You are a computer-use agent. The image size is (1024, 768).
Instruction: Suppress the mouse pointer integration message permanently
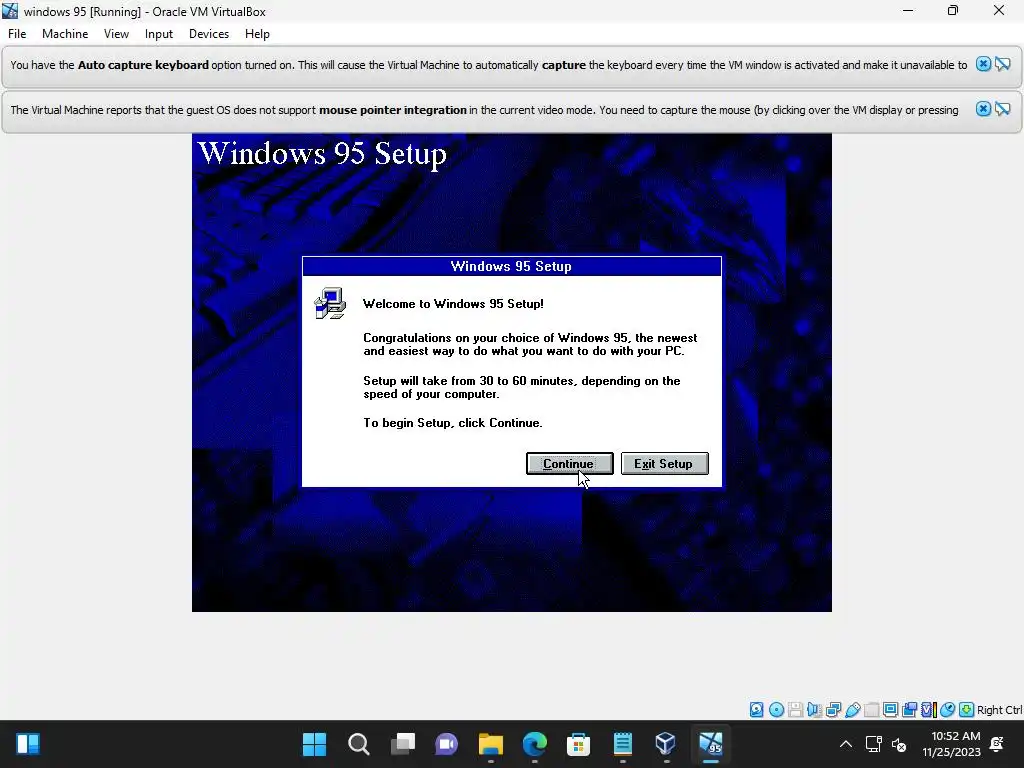coord(1003,109)
